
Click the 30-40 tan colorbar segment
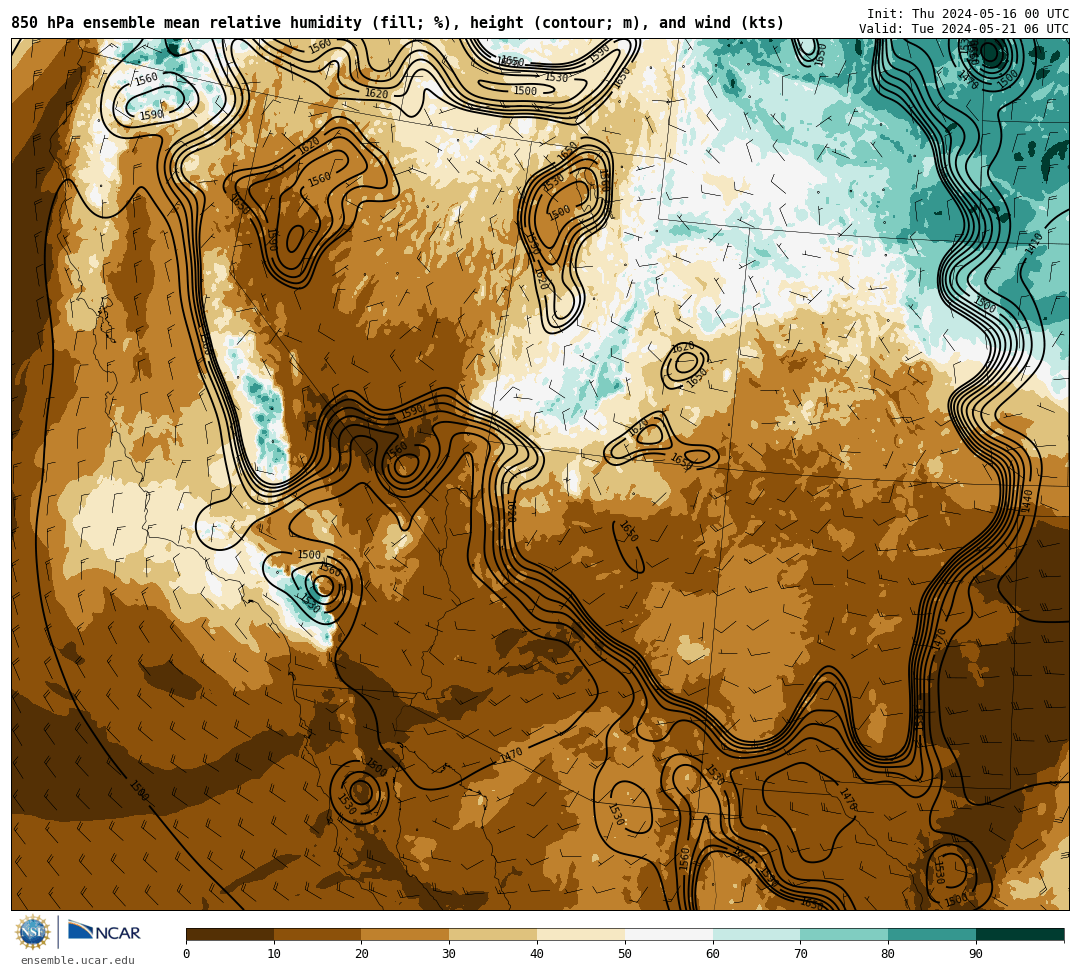(x=493, y=934)
